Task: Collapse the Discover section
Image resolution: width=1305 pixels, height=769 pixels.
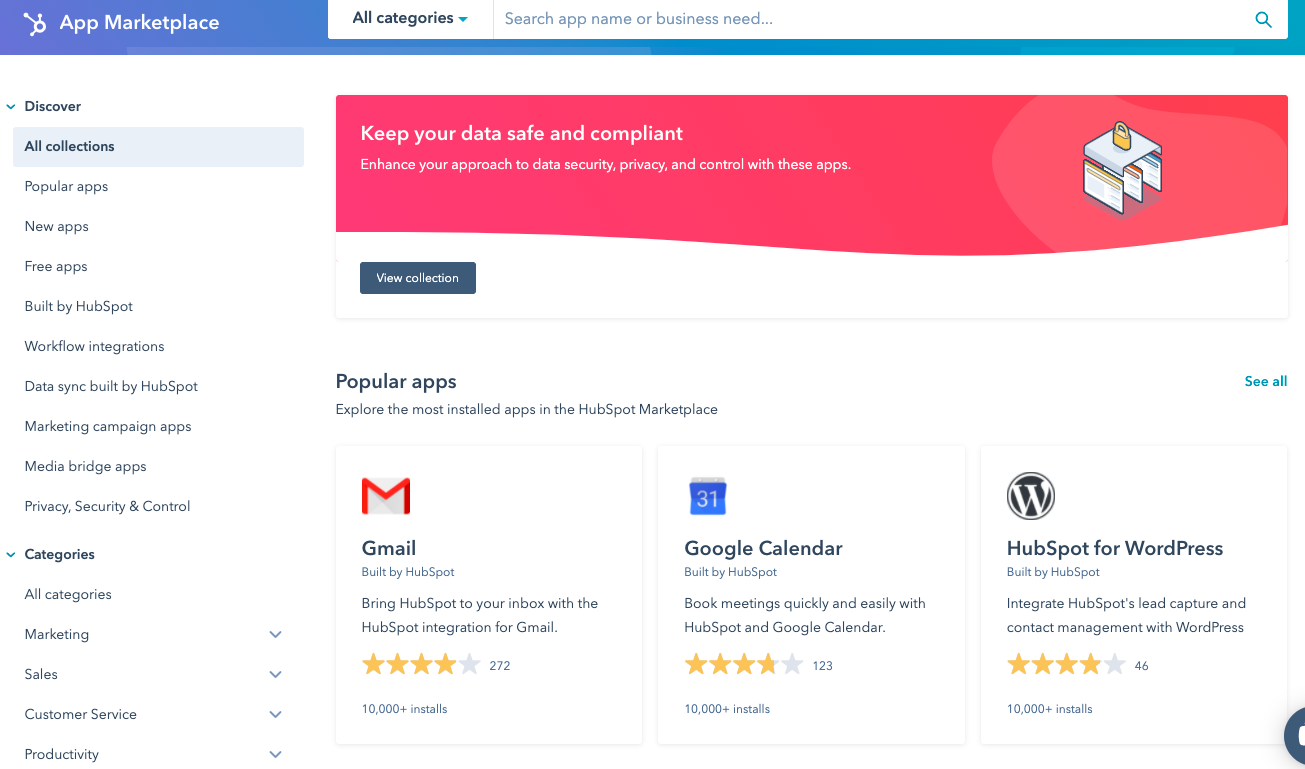Action: coord(11,106)
